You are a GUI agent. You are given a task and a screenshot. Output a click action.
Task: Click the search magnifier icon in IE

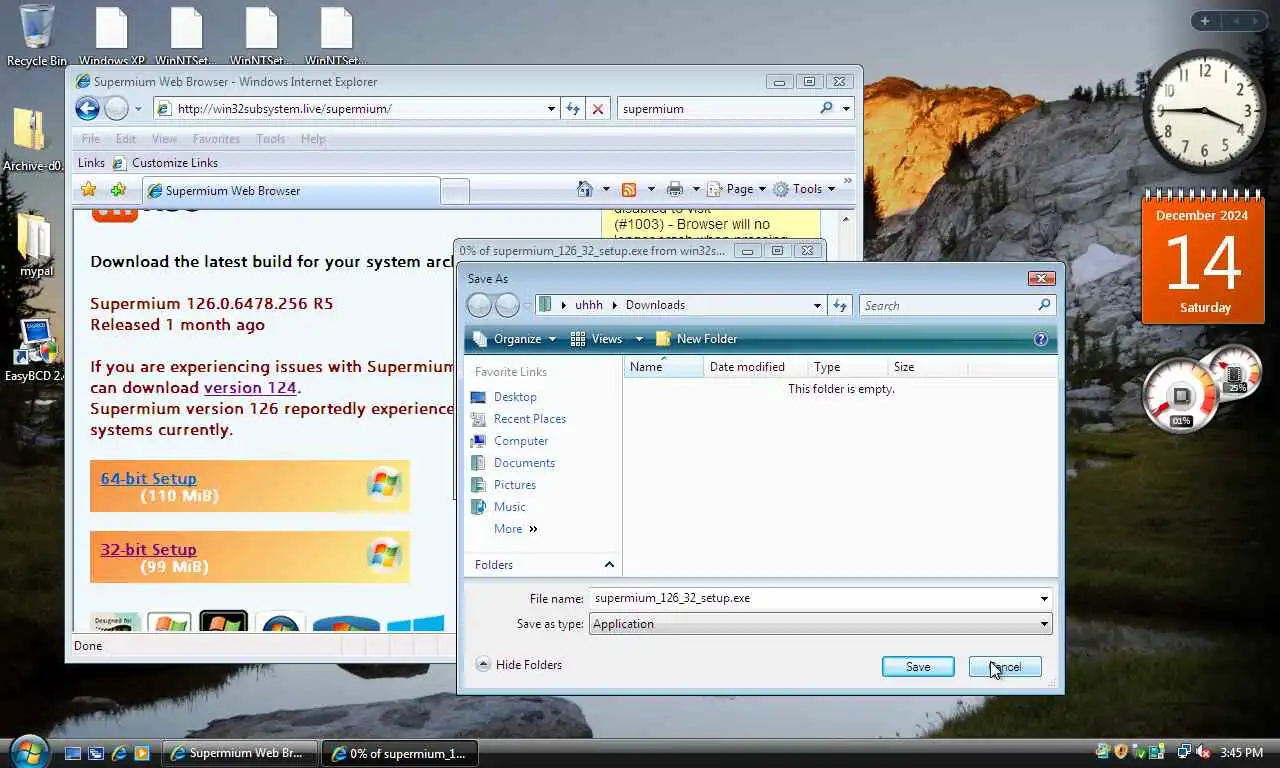pyautogui.click(x=826, y=108)
